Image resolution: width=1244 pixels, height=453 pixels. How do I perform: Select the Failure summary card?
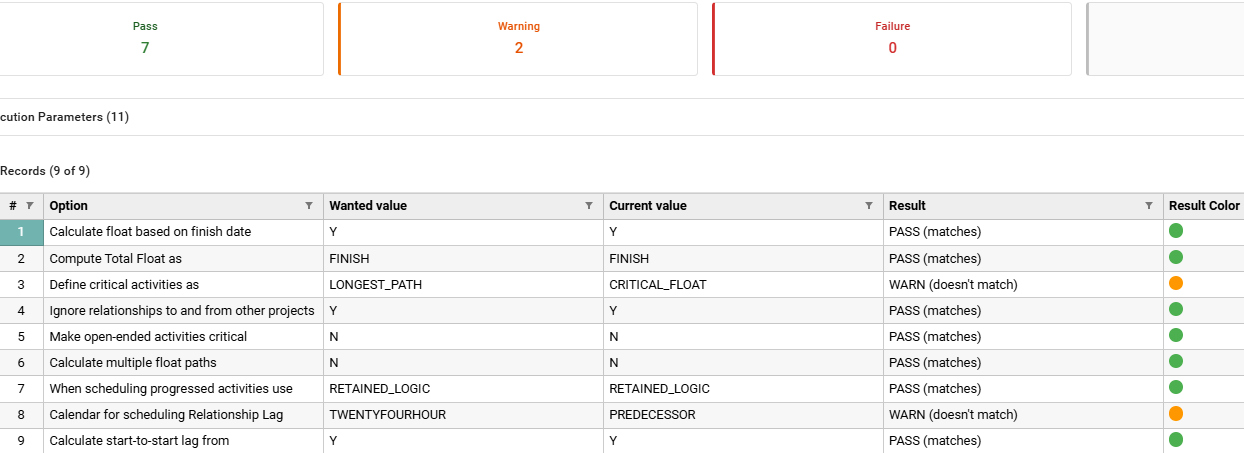coord(892,39)
